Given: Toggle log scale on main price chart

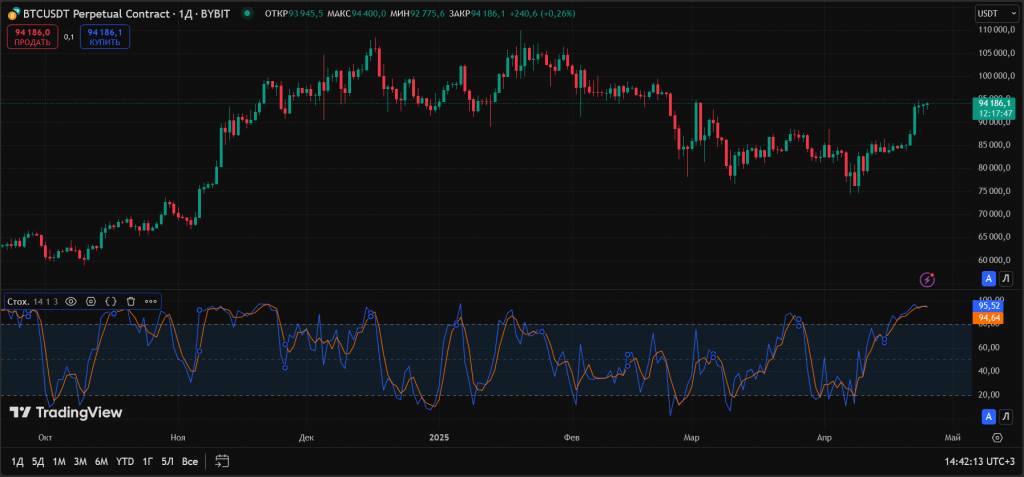Looking at the screenshot, I should 1006,278.
